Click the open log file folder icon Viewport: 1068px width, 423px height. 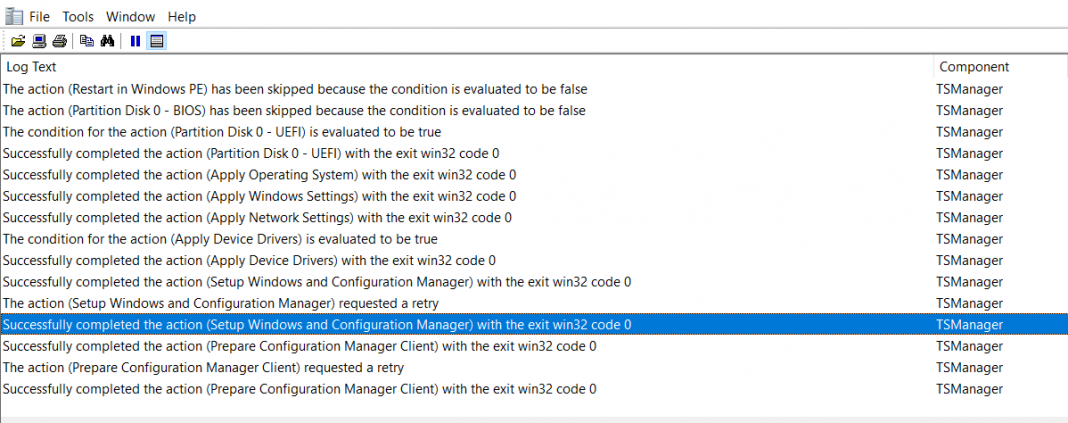[x=18, y=42]
